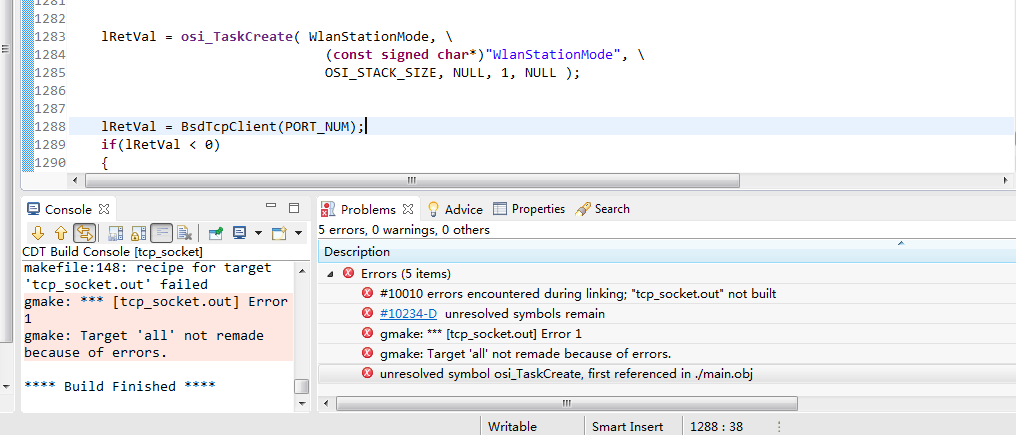Switch to the Advice tab

pyautogui.click(x=455, y=209)
